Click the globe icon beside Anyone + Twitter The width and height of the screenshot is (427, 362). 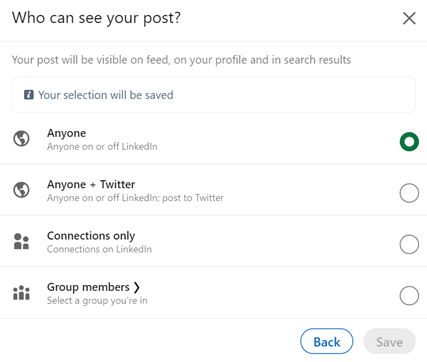tap(21, 190)
